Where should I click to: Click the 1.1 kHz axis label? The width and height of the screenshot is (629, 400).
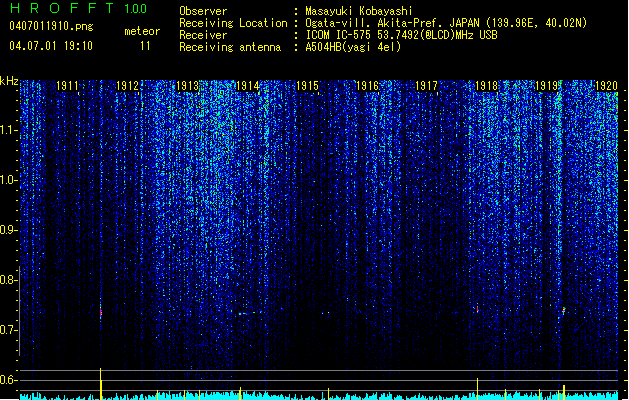pos(8,131)
